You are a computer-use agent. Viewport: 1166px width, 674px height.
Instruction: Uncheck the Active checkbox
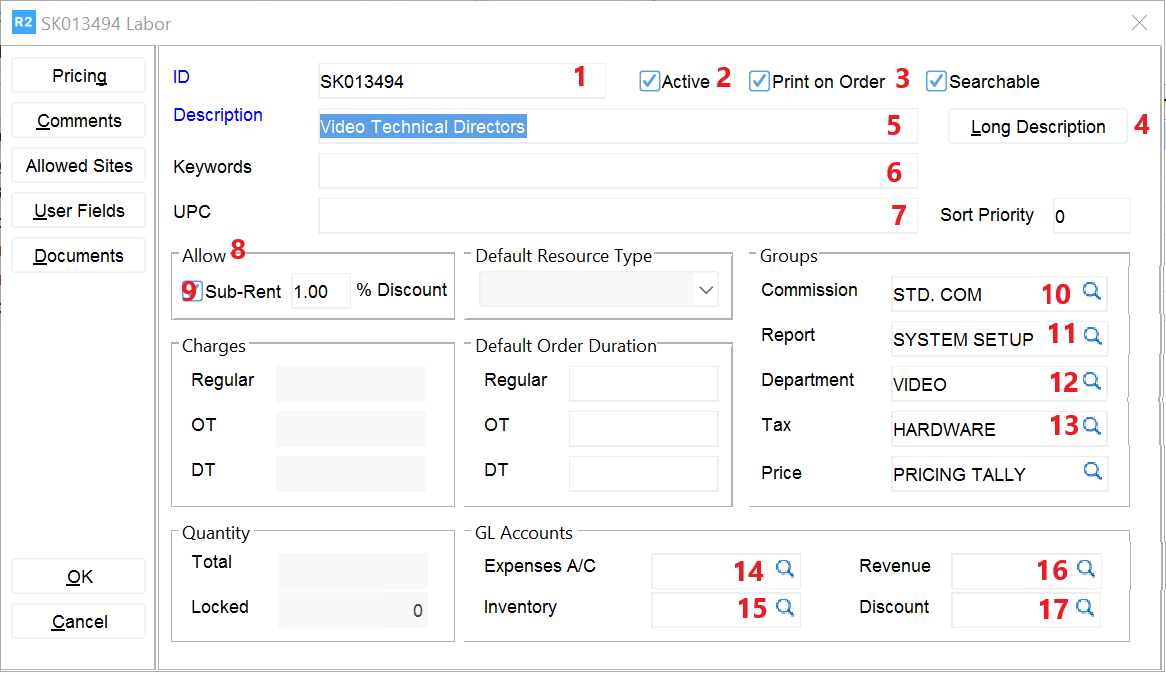point(650,81)
